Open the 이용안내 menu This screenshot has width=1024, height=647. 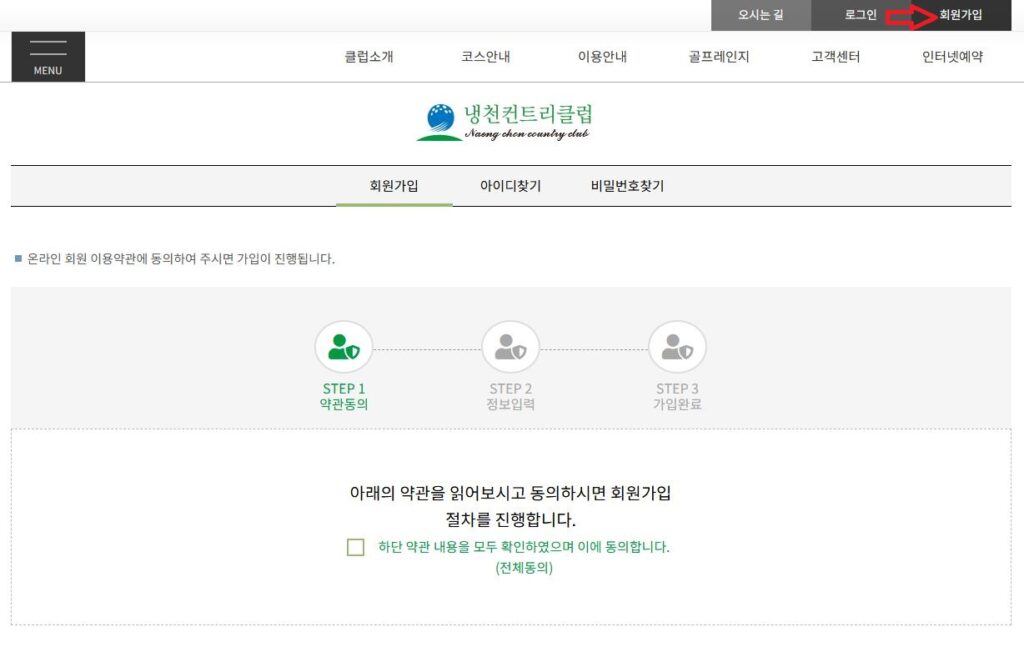tap(604, 57)
